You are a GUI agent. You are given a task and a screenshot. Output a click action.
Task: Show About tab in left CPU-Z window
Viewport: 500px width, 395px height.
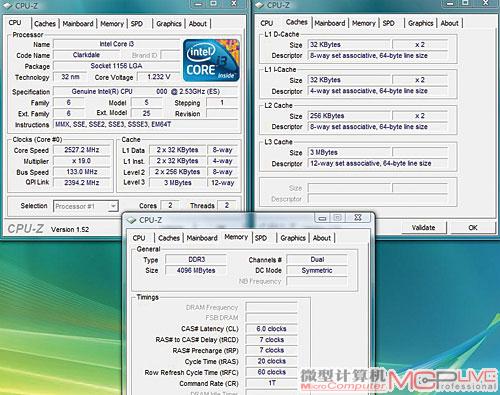[x=198, y=24]
